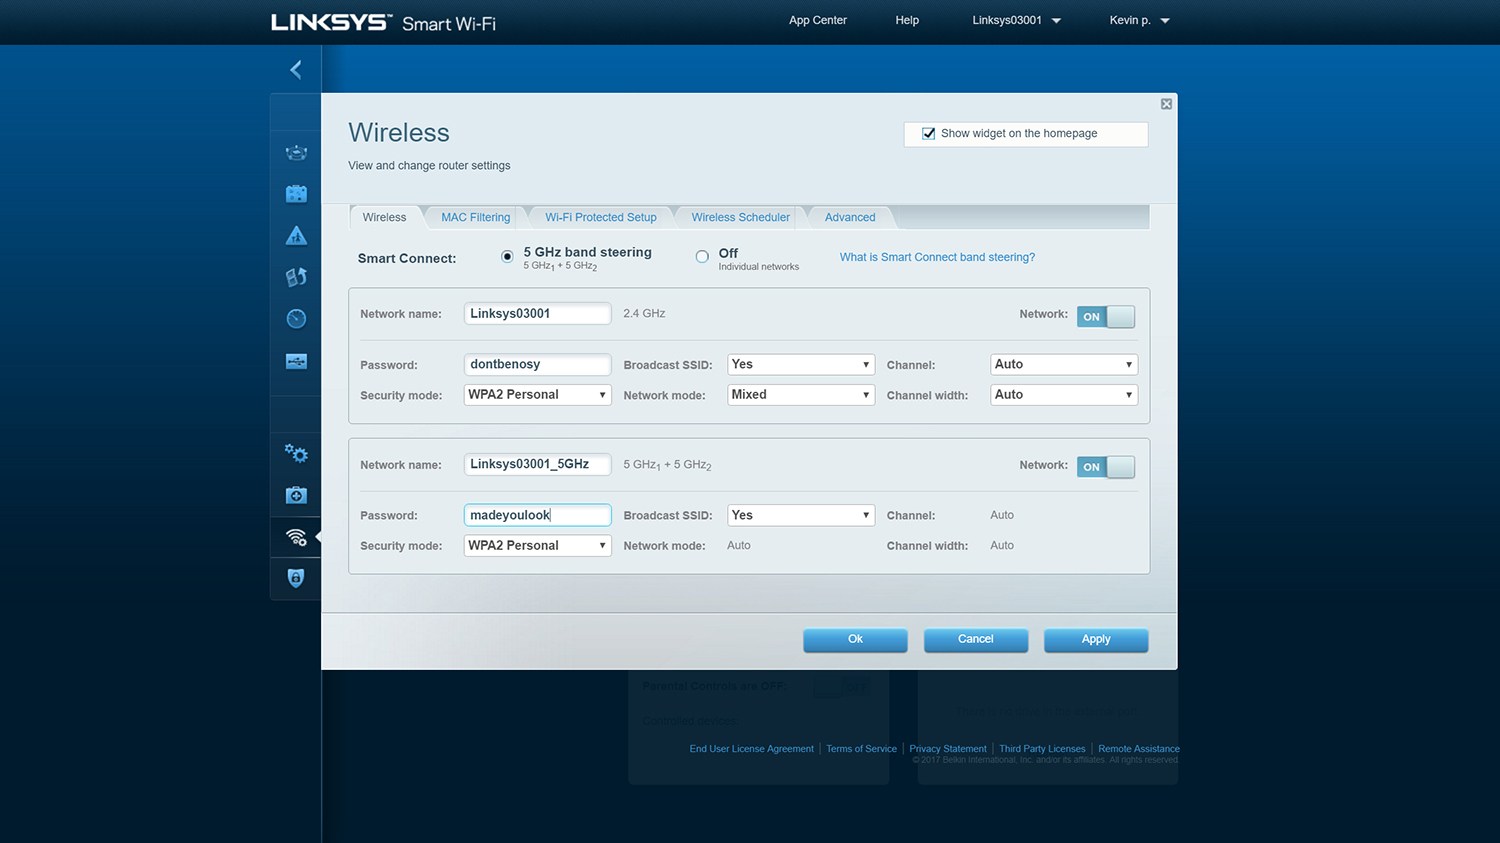Switch to the MAC Filtering tab
The height and width of the screenshot is (843, 1500).
pyautogui.click(x=476, y=217)
